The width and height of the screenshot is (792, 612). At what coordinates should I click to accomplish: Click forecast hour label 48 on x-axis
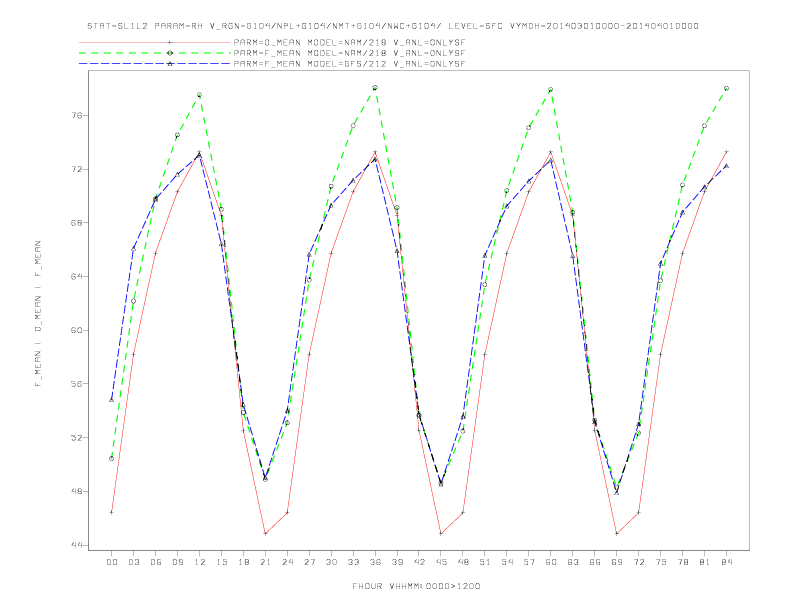pos(463,562)
